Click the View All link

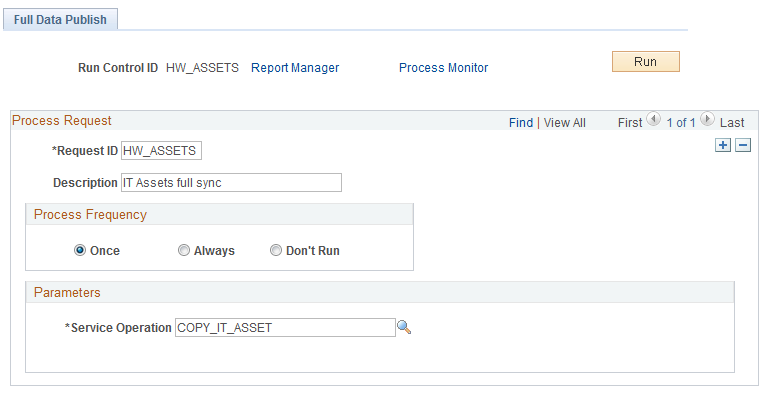pyautogui.click(x=564, y=122)
